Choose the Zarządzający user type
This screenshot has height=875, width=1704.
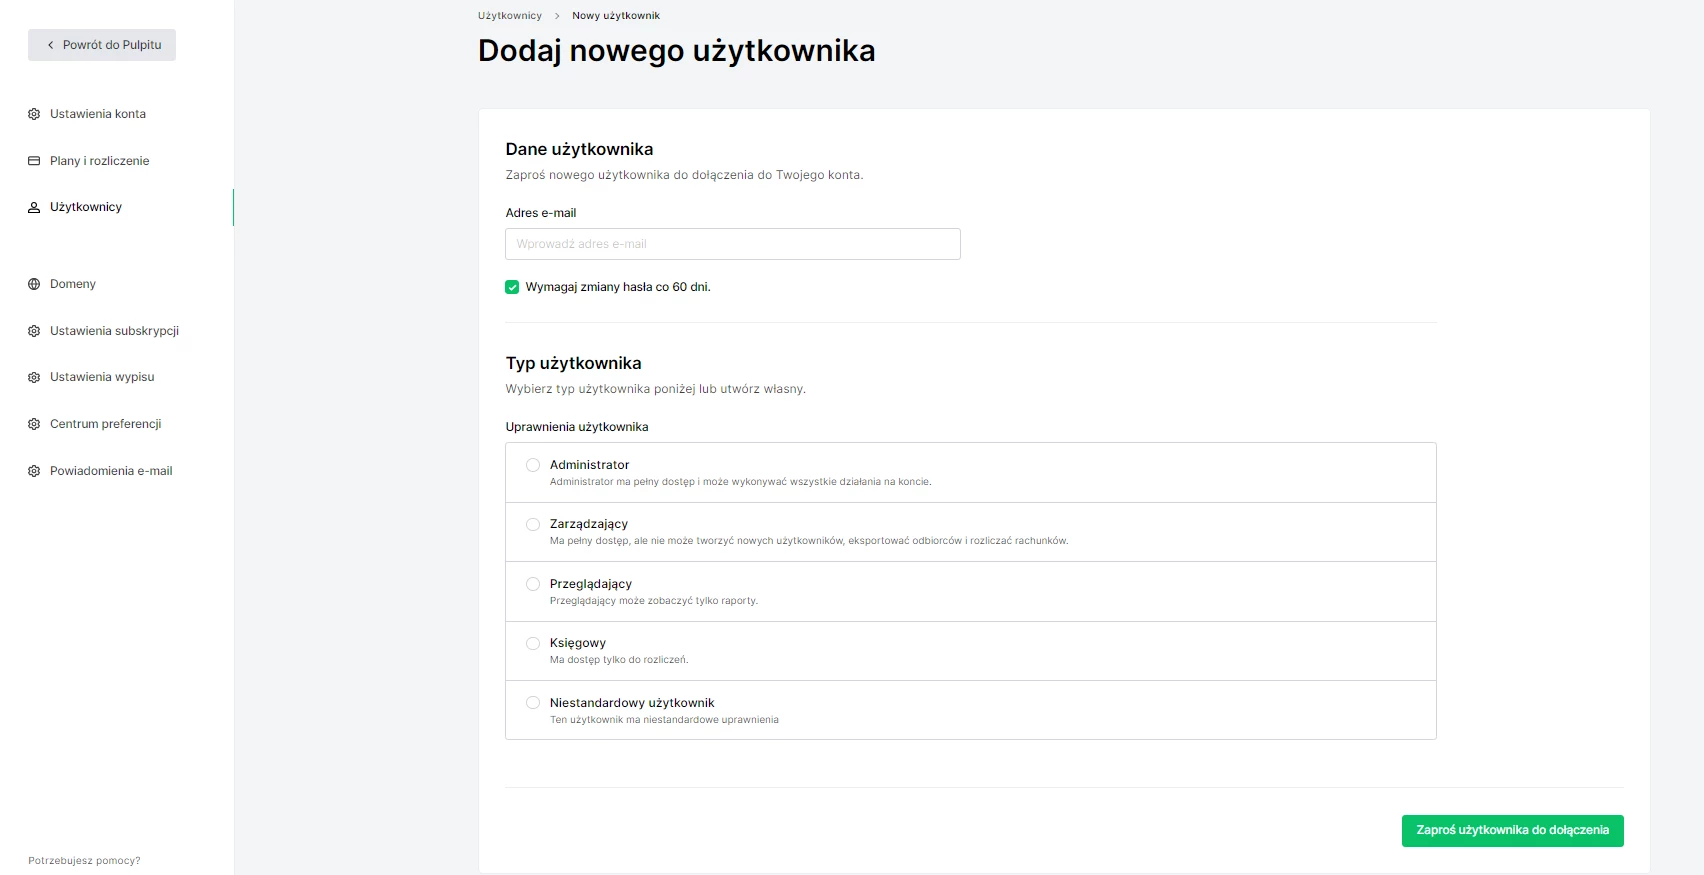(x=533, y=524)
